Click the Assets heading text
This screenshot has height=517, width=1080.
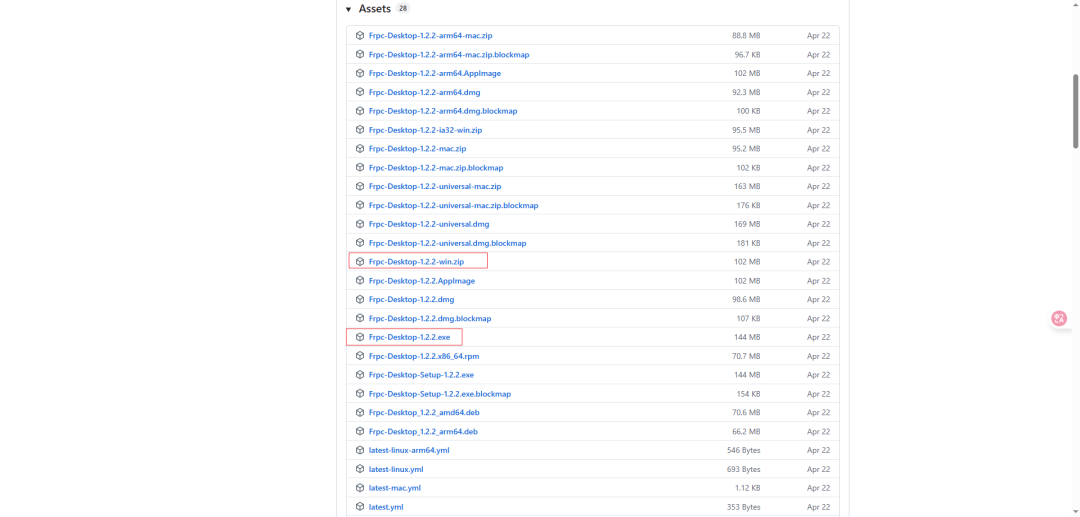click(375, 9)
